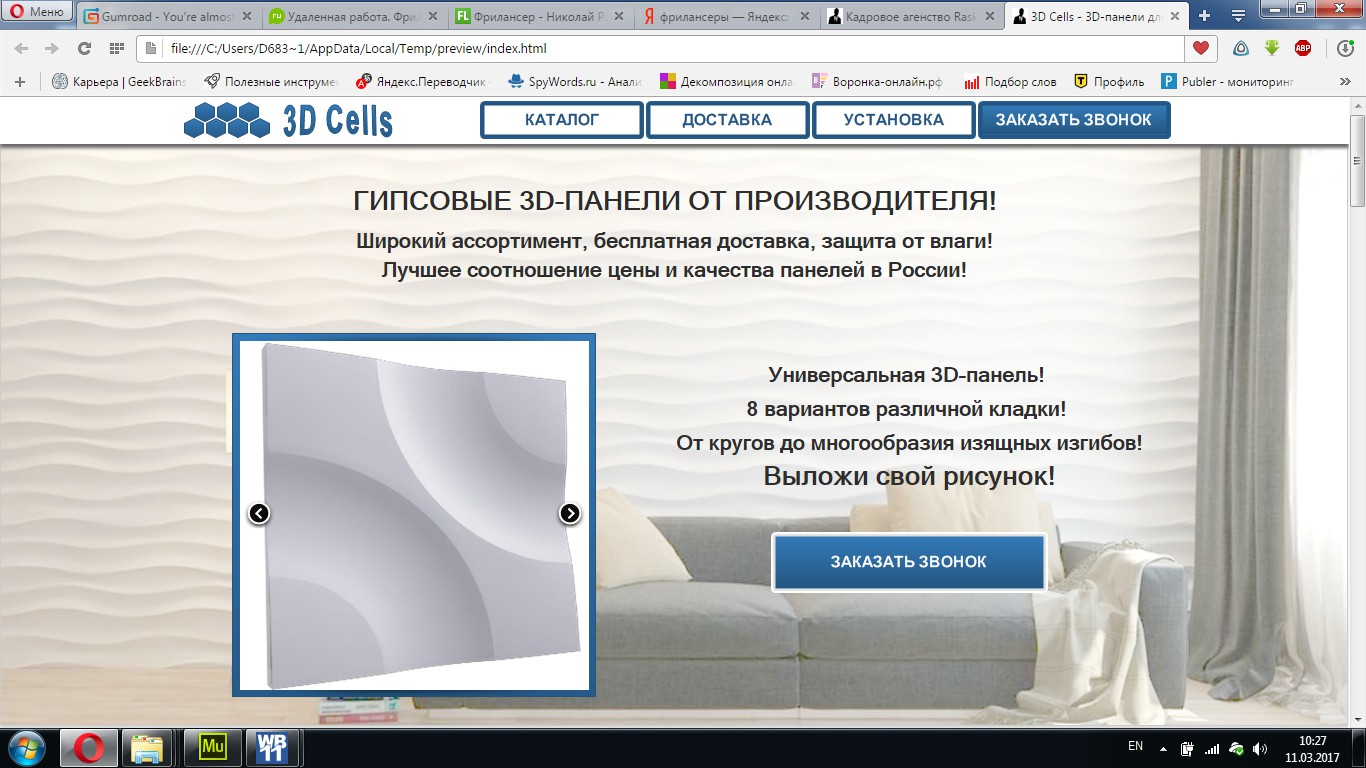1366x768 pixels.
Task: Open Полезные инструменты bookmark
Action: click(271, 82)
